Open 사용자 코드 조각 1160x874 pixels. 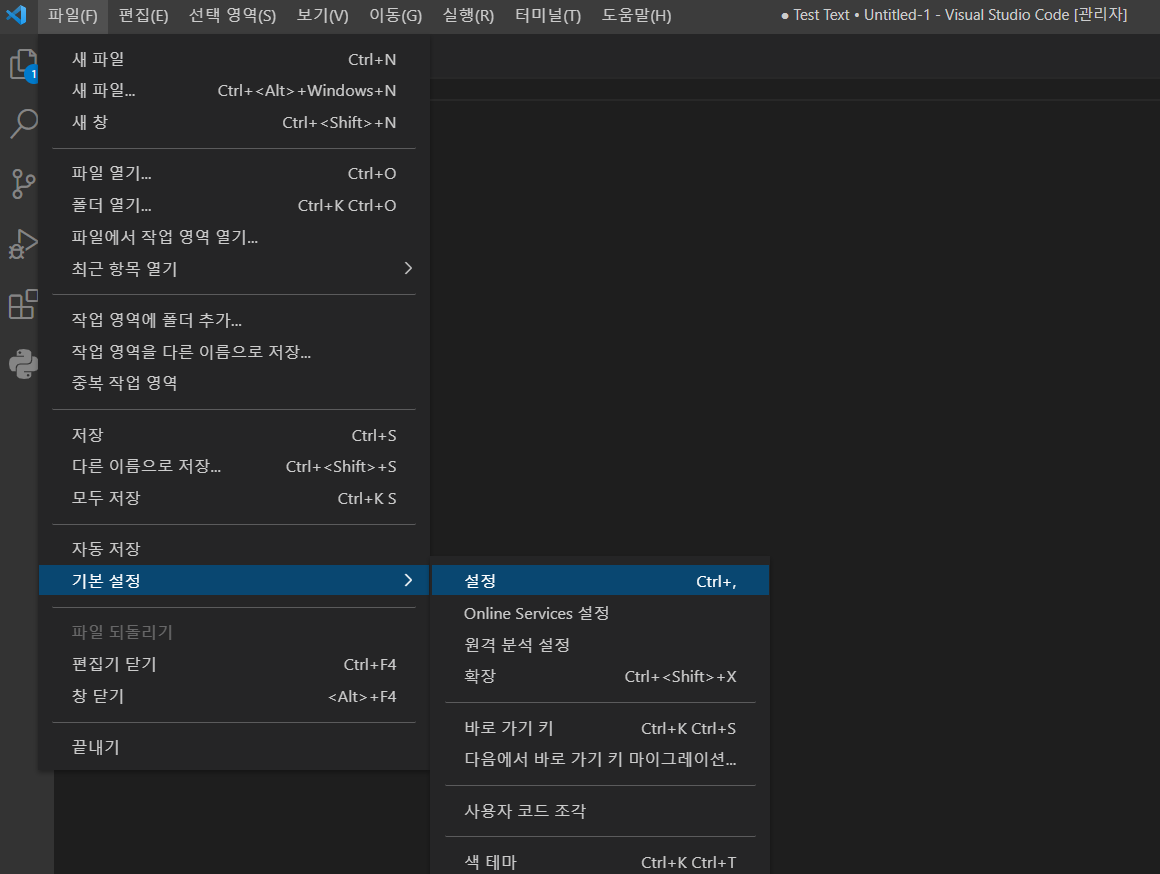tap(600, 811)
